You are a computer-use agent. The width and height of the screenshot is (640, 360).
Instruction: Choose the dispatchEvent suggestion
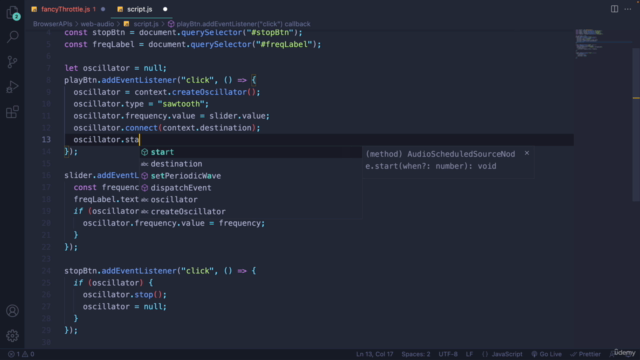251,188
